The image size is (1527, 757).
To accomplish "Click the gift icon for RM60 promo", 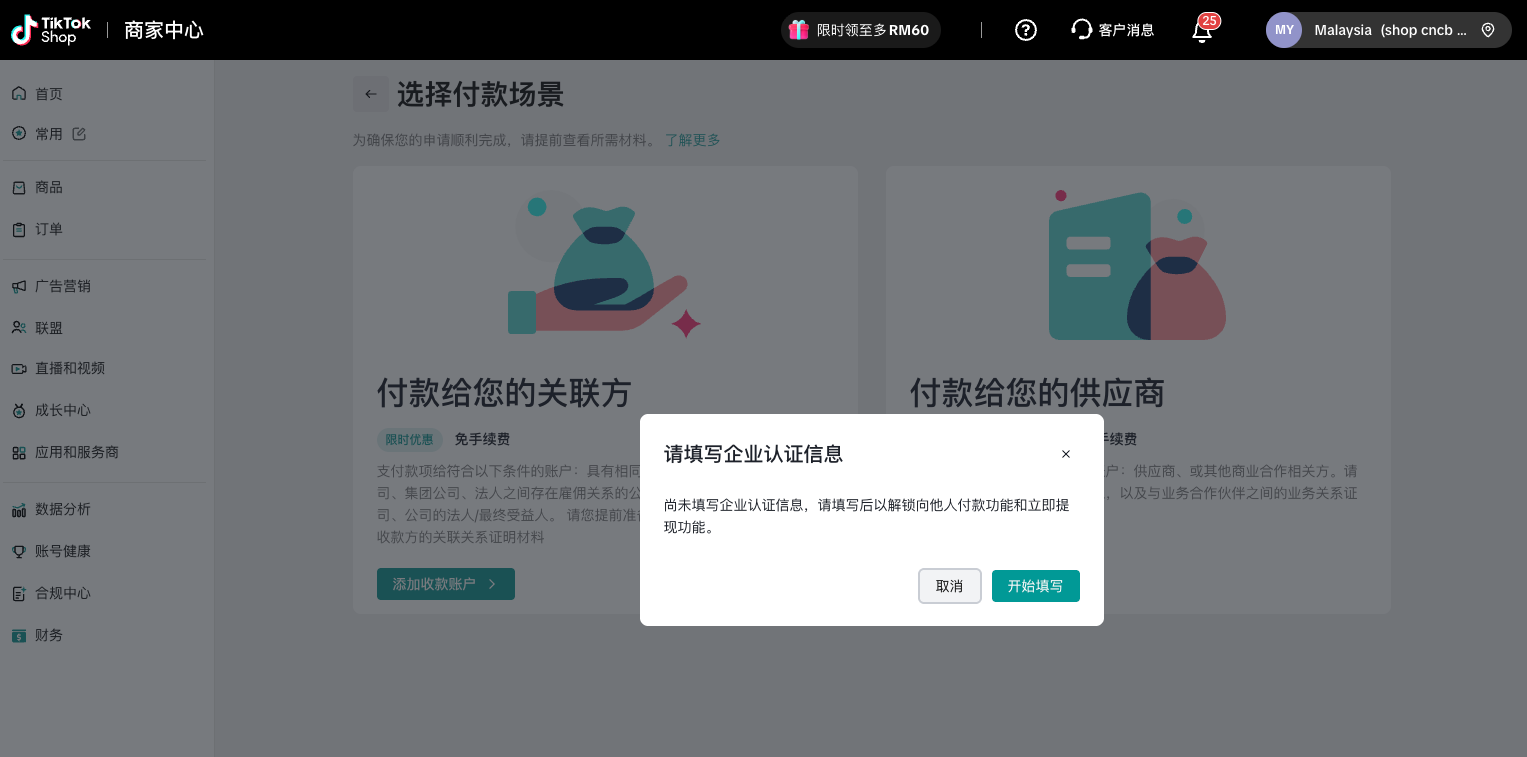I will pos(798,30).
